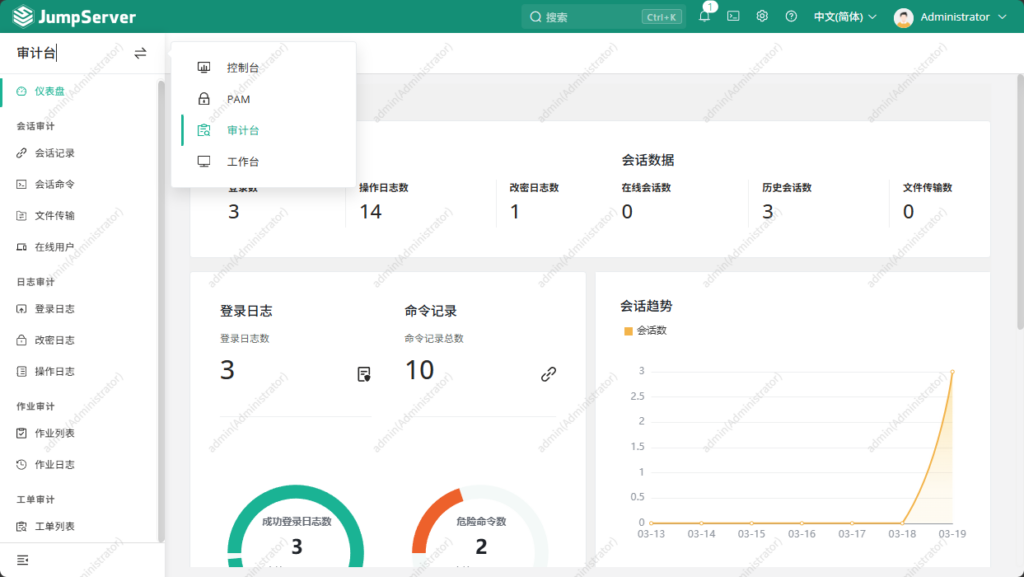
Task: Open system settings gear icon
Action: click(x=762, y=17)
